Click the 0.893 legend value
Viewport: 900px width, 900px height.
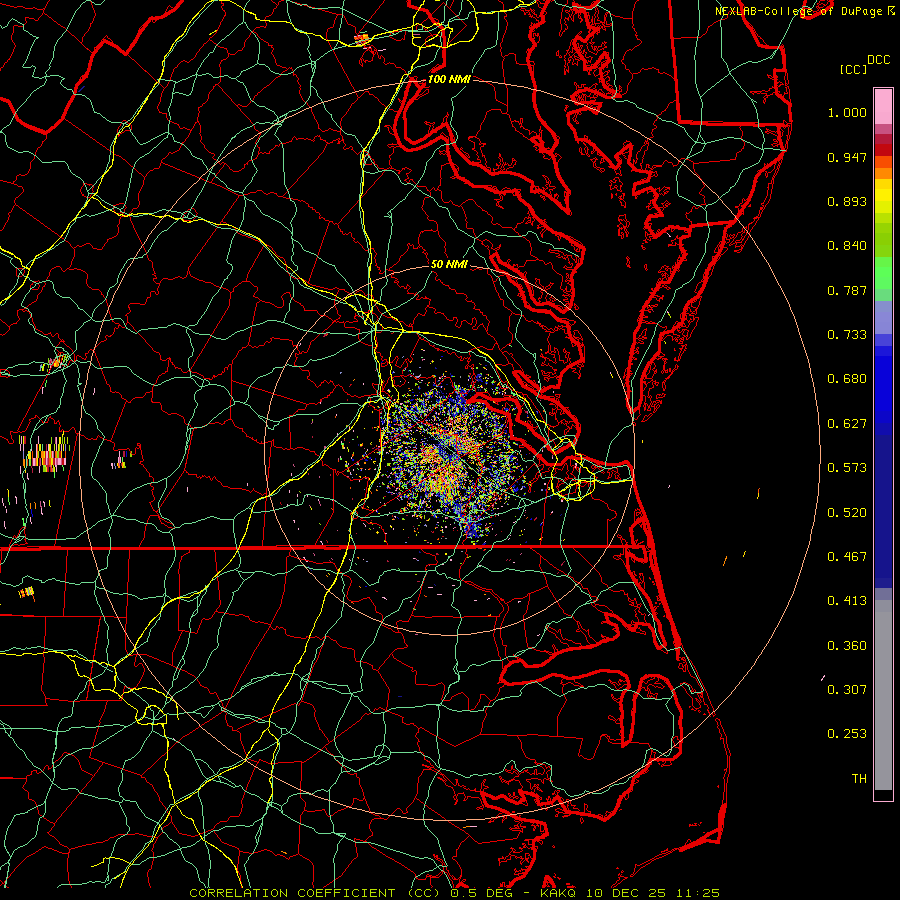click(x=847, y=201)
